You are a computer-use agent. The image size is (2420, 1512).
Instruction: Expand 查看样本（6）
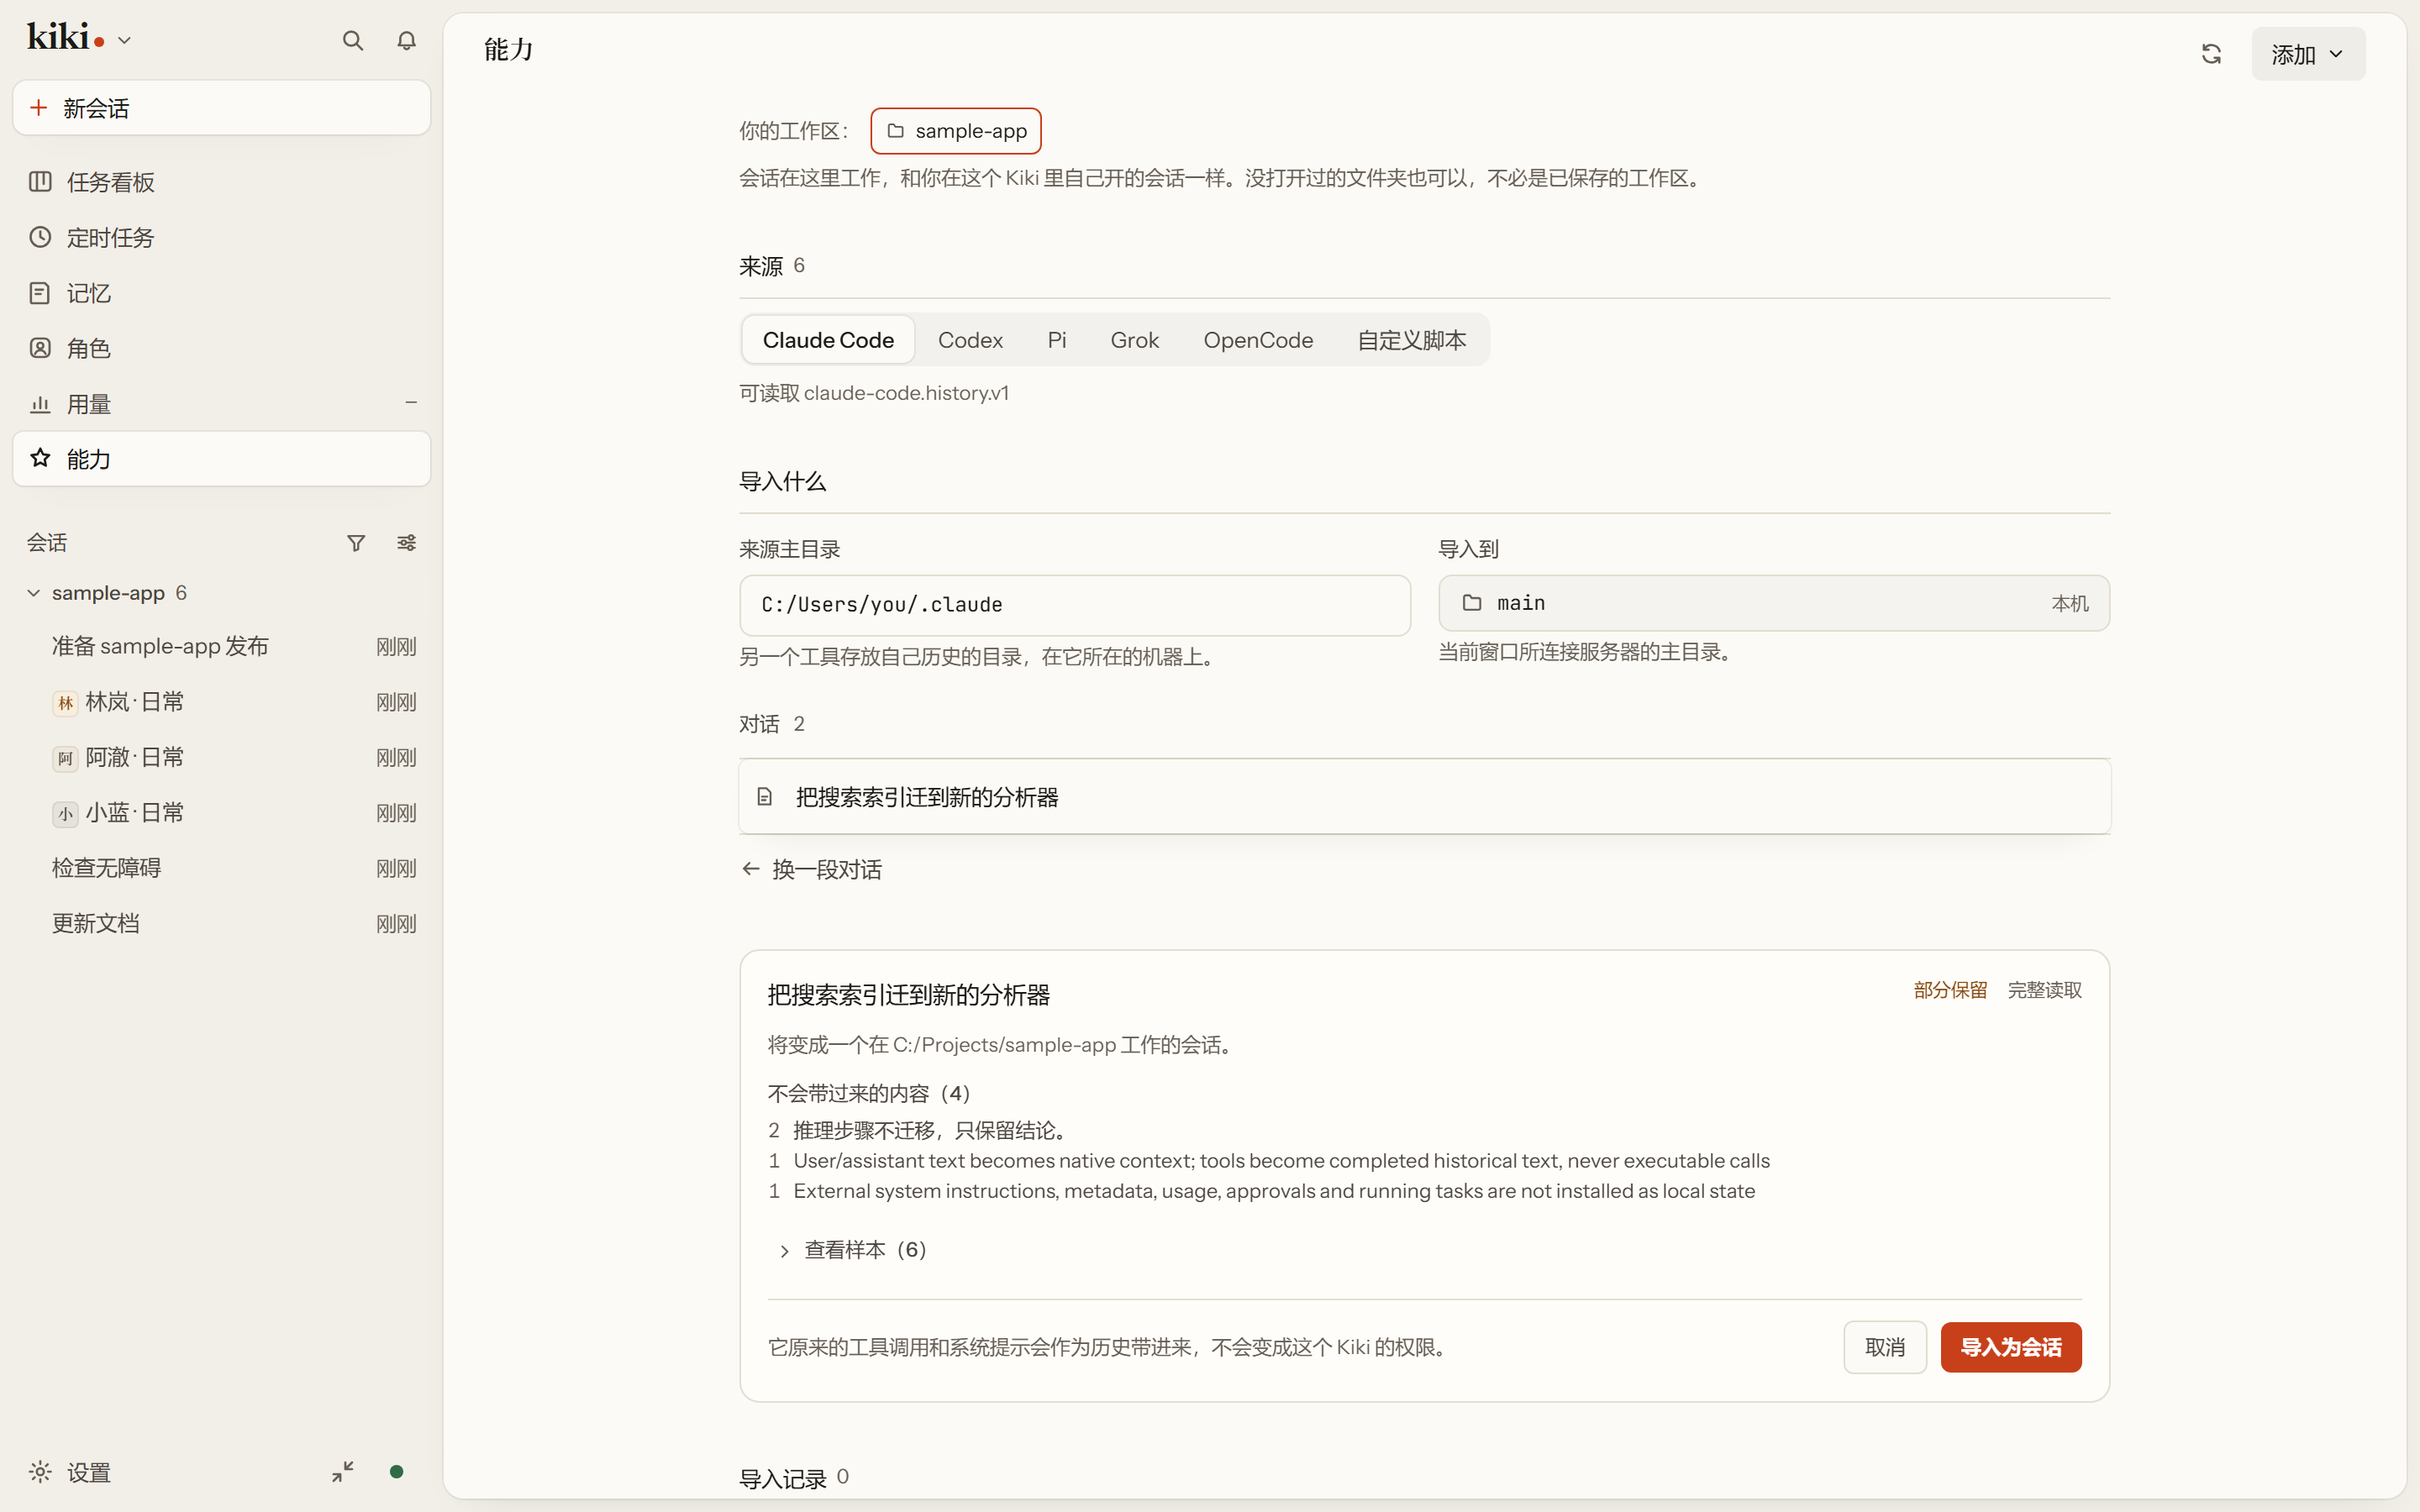click(x=855, y=1250)
